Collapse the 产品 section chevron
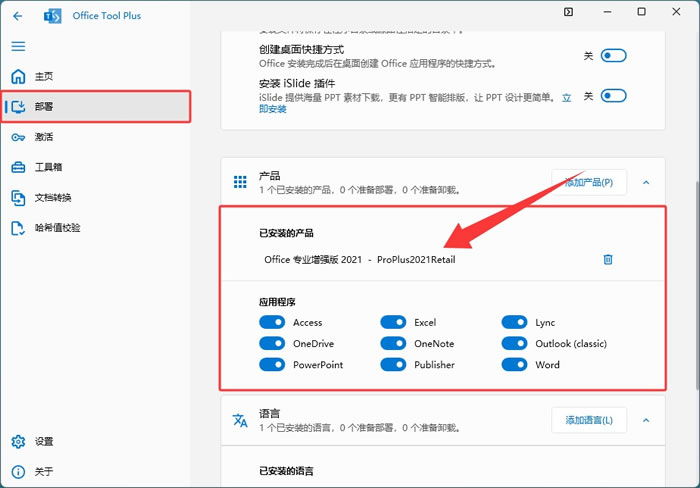The image size is (700, 488). (646, 182)
